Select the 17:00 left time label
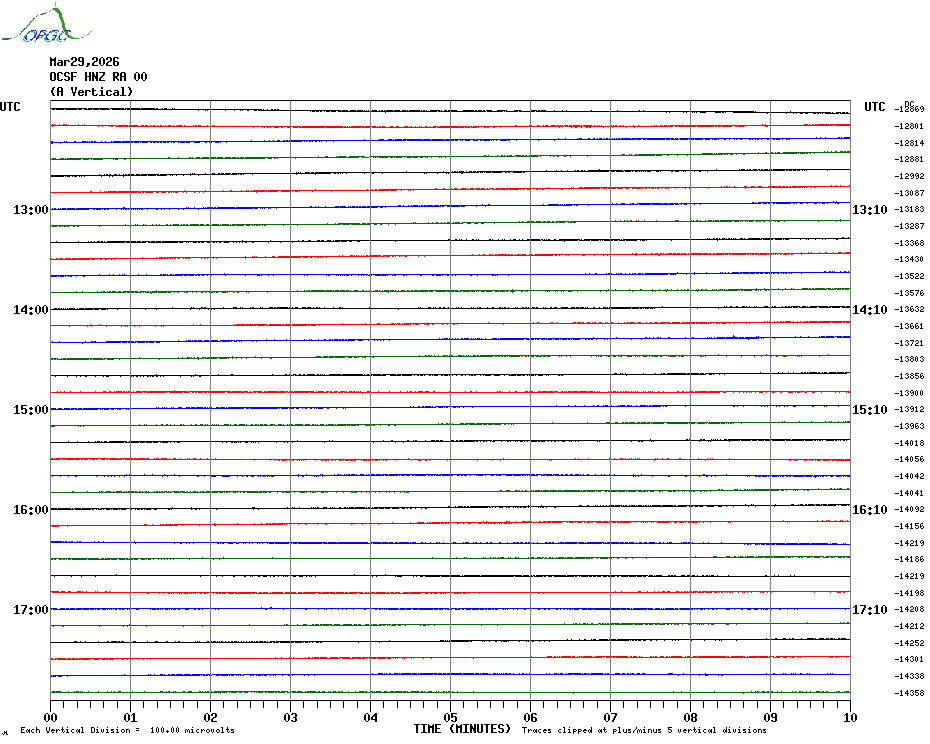This screenshot has width=930, height=744. [x=31, y=610]
